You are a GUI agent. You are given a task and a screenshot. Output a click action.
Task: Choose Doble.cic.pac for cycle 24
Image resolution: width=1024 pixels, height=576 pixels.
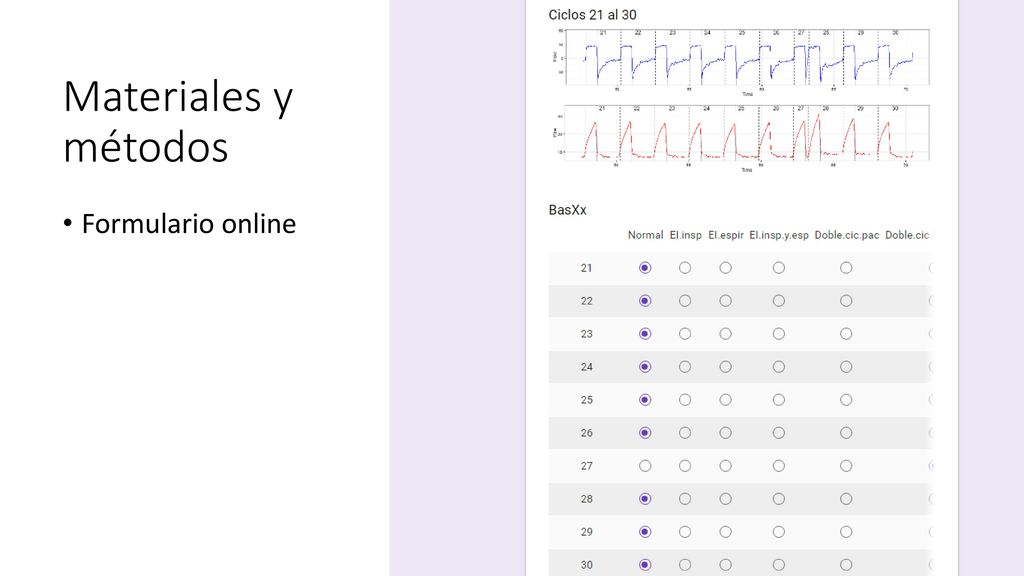pos(846,367)
